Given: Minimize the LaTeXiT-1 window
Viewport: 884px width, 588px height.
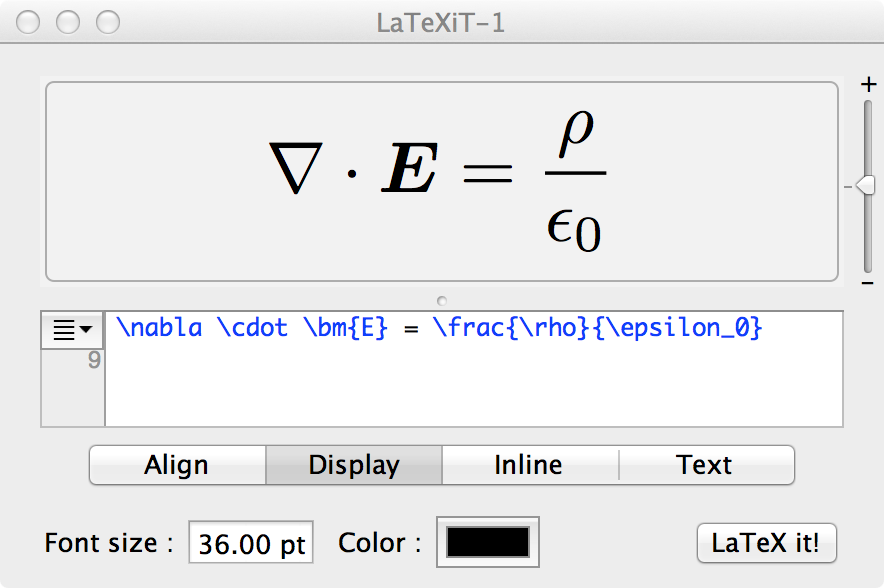Looking at the screenshot, I should pyautogui.click(x=68, y=22).
